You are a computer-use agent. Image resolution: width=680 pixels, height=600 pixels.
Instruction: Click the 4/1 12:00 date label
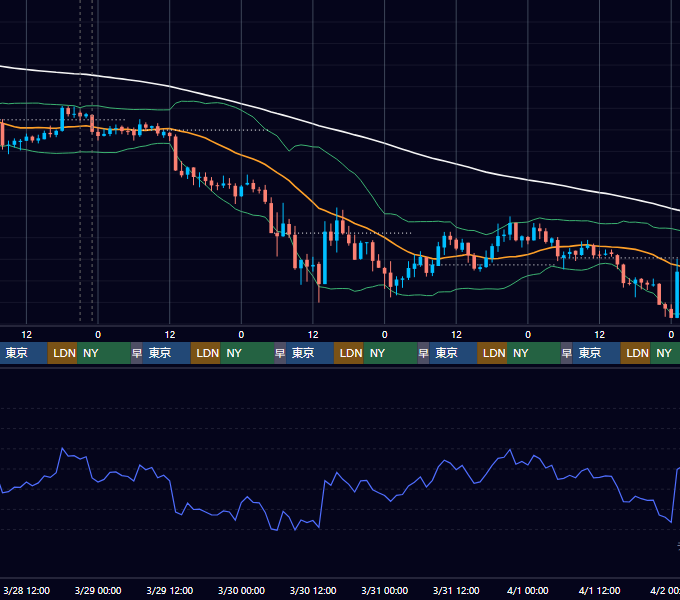click(599, 590)
